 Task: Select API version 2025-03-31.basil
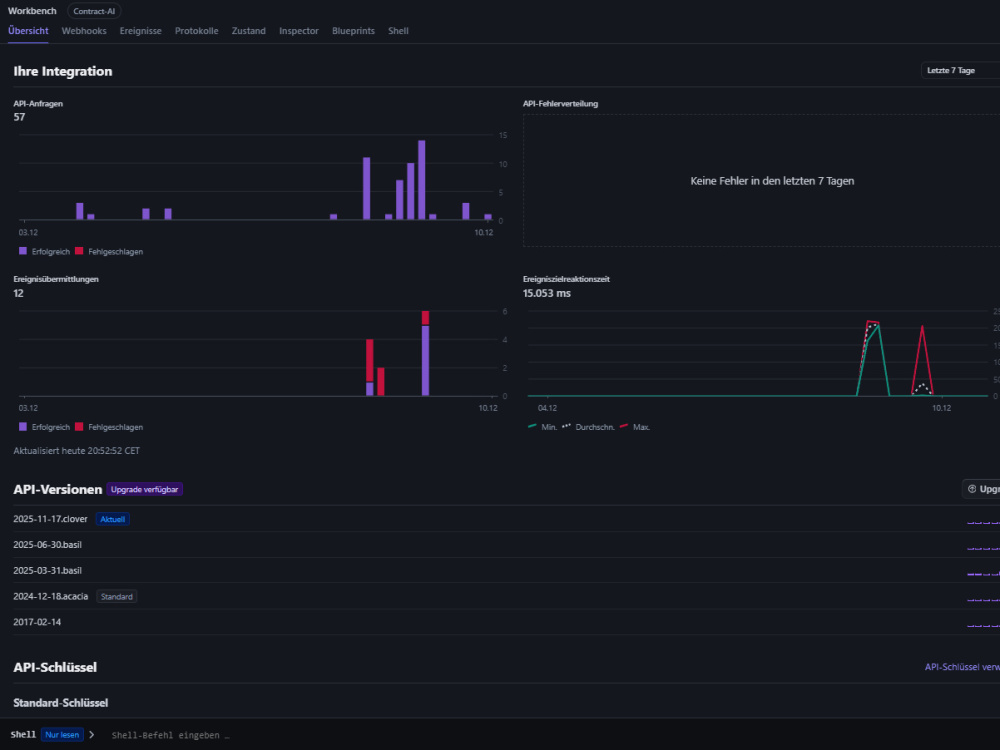pyautogui.click(x=47, y=570)
